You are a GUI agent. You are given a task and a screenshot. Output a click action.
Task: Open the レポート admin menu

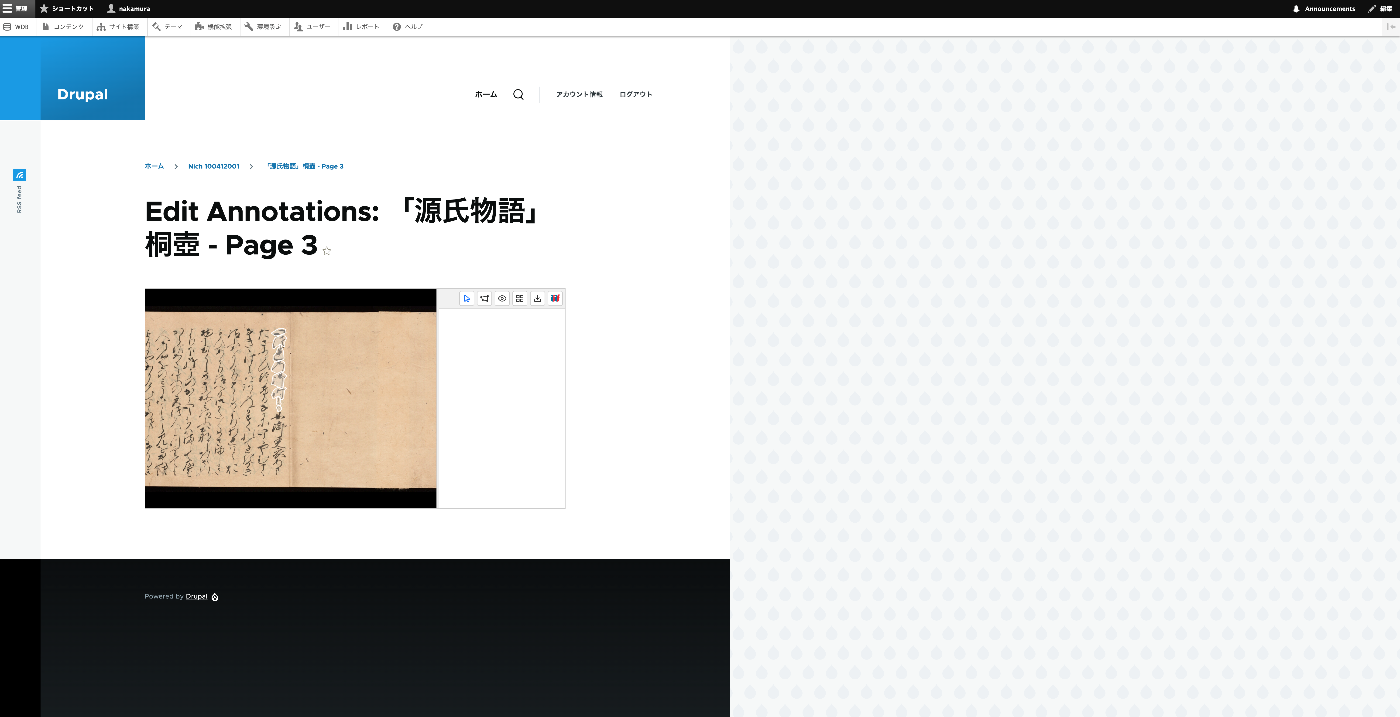click(x=361, y=27)
